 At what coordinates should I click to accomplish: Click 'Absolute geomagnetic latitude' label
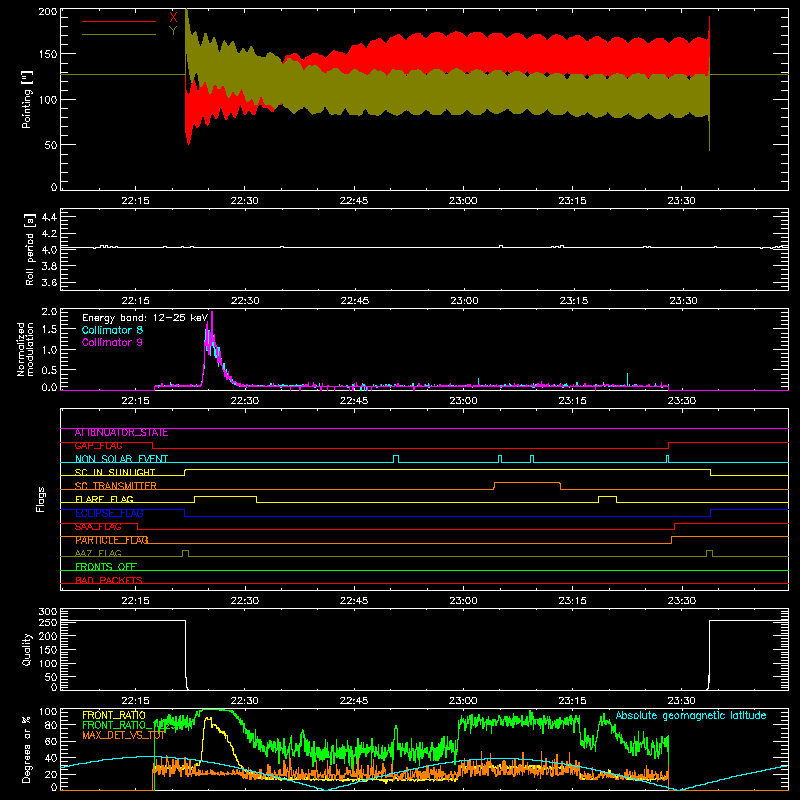[x=691, y=715]
